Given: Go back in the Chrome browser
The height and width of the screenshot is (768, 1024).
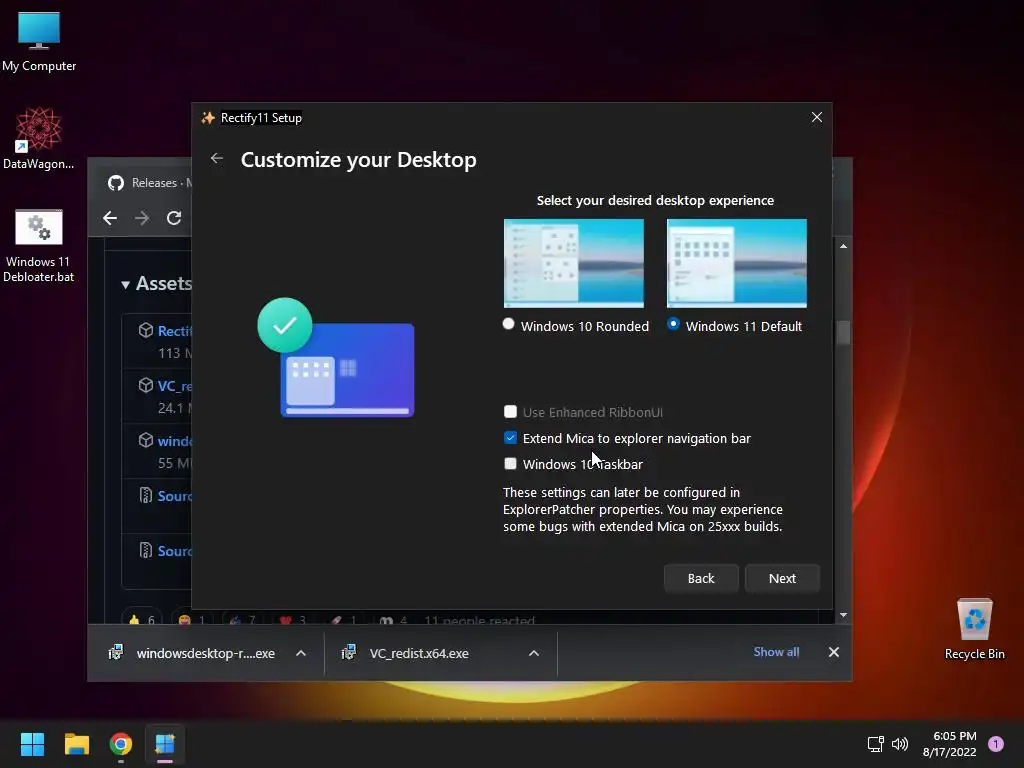Looking at the screenshot, I should coord(110,217).
